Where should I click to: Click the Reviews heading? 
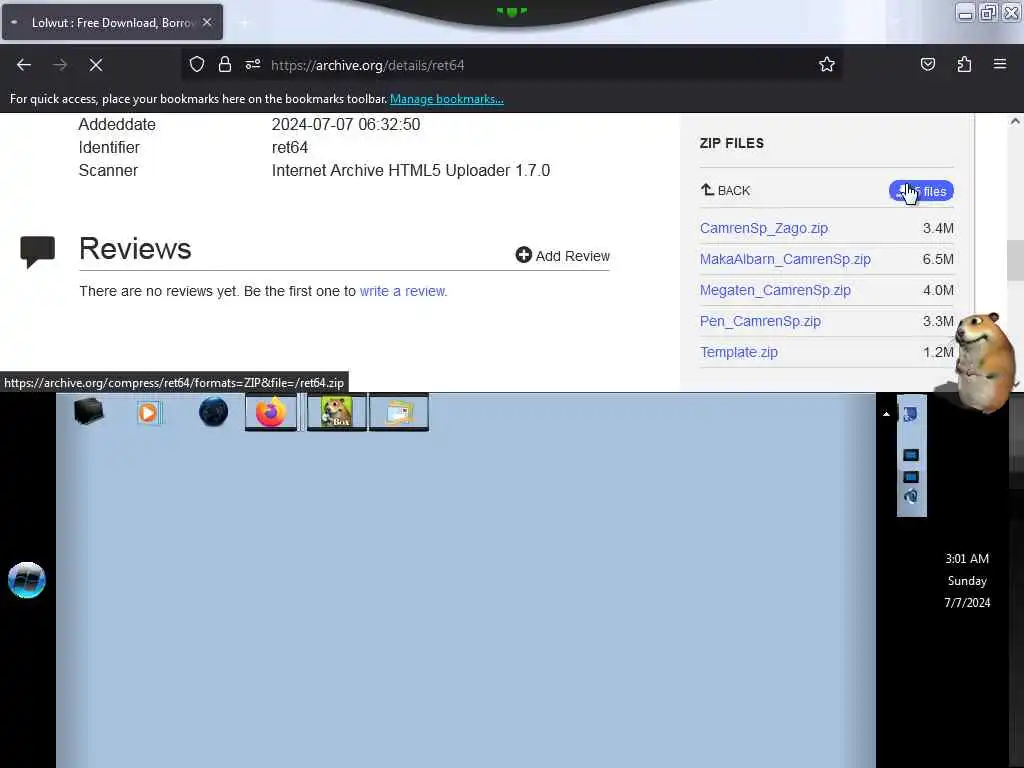(135, 249)
